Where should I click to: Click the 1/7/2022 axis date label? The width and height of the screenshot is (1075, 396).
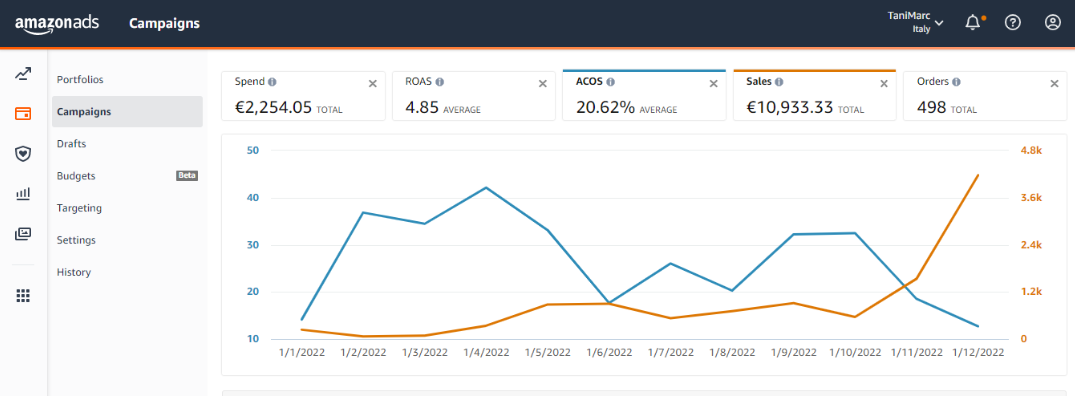[671, 352]
